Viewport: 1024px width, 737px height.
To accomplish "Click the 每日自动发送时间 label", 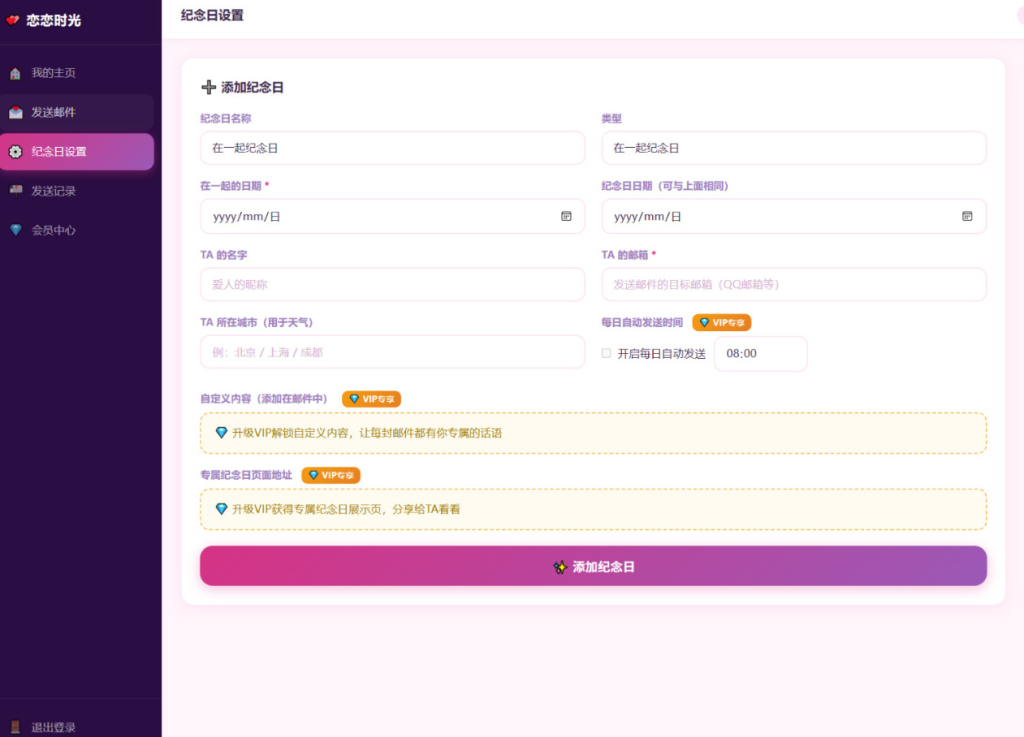I will tap(642, 322).
